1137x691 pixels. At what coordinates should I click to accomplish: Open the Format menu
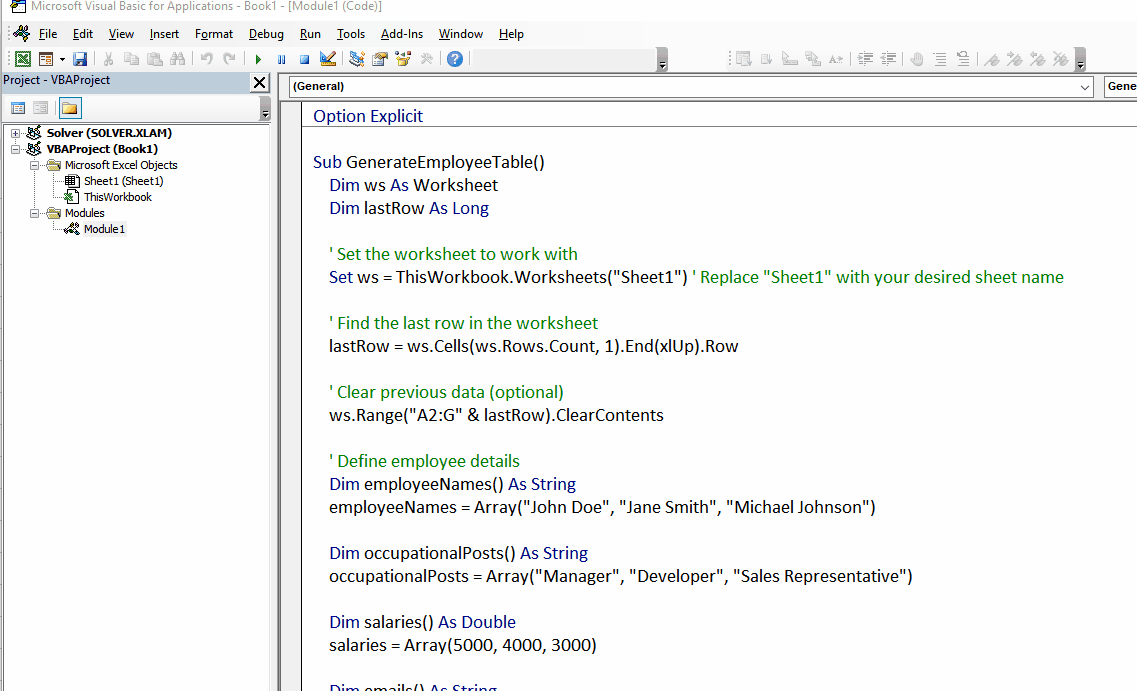point(214,34)
